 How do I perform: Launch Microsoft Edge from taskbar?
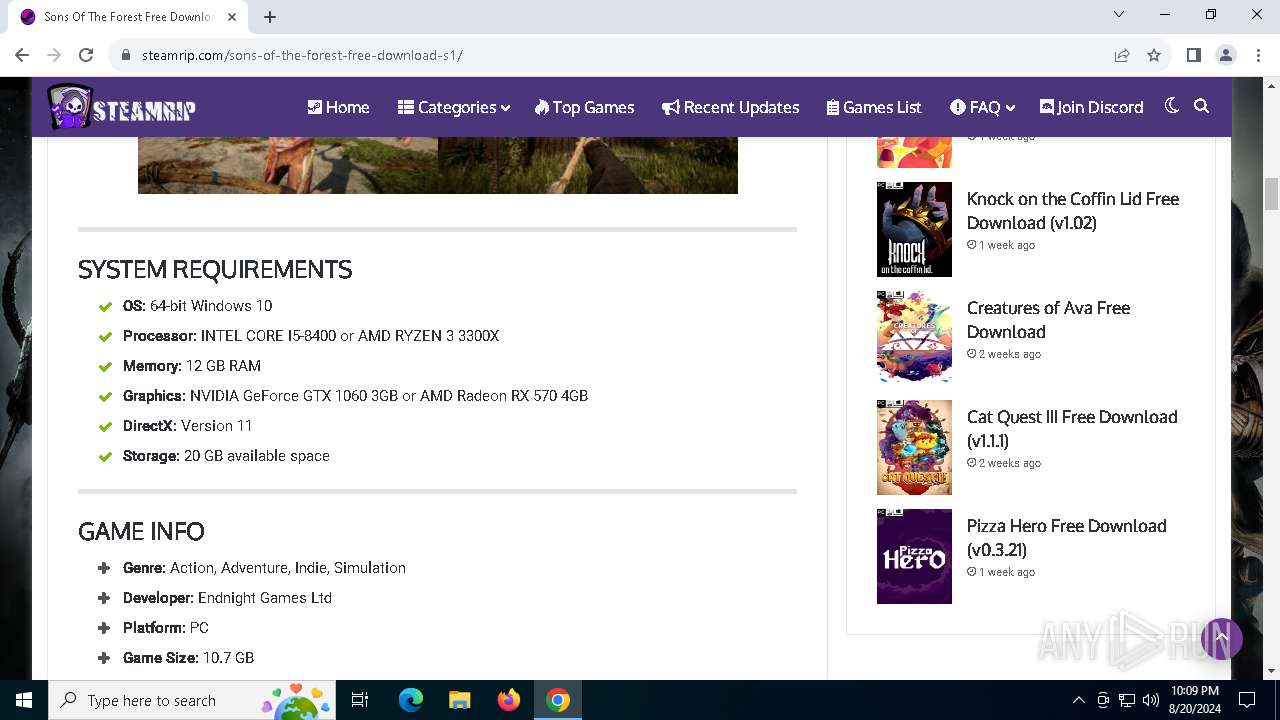pyautogui.click(x=411, y=700)
